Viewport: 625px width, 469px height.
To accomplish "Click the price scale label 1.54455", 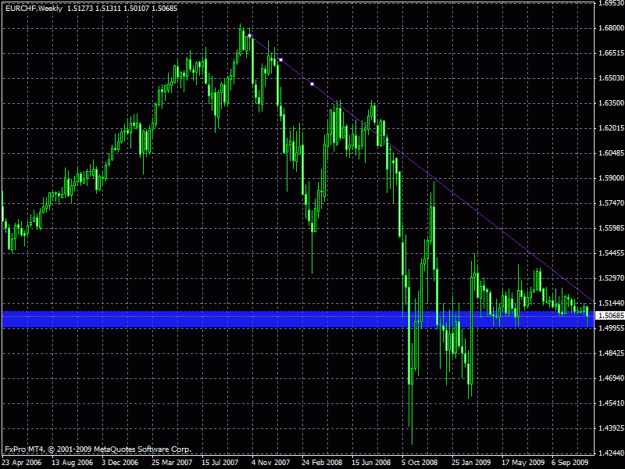I will click(x=611, y=253).
